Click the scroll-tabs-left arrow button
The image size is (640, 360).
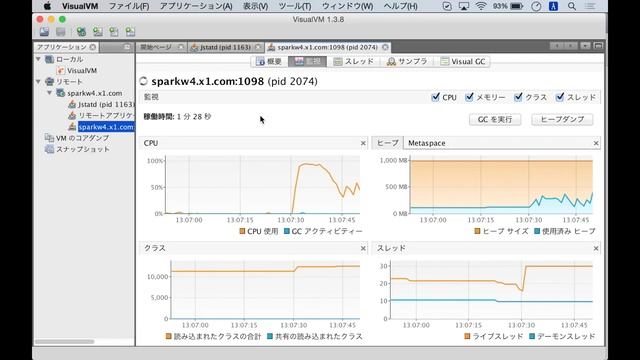tap(557, 46)
